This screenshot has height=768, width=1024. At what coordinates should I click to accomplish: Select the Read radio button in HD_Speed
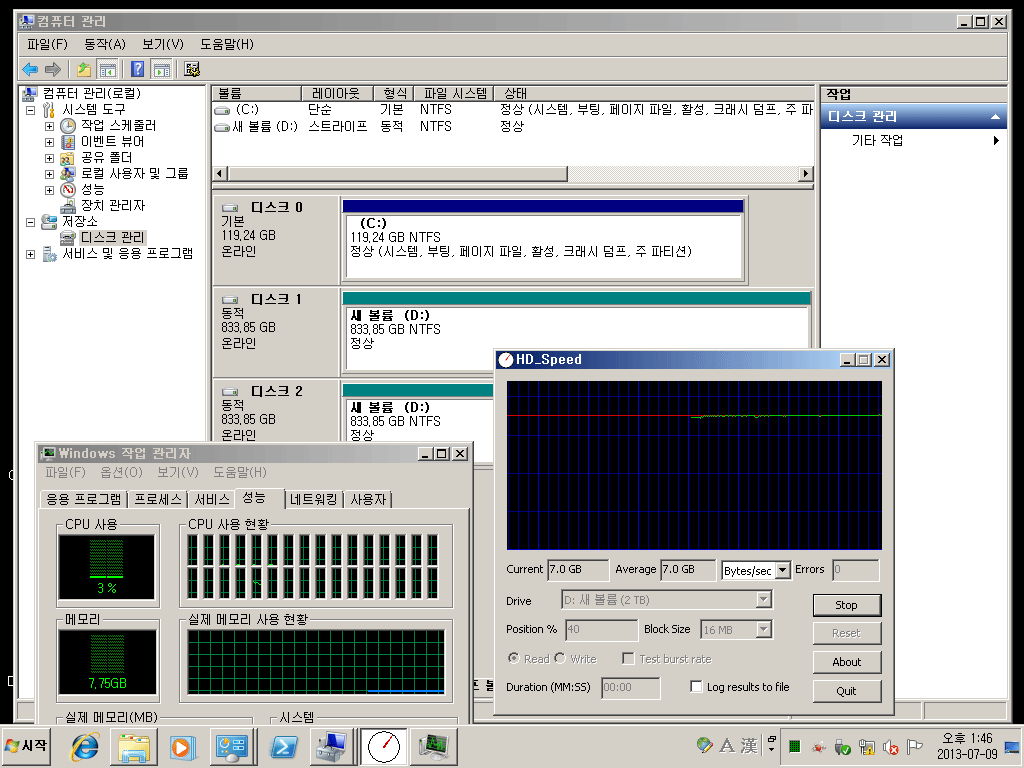[x=513, y=658]
